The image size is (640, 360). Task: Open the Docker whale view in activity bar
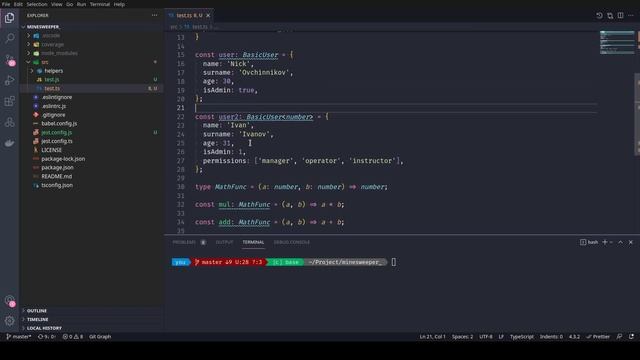[9, 143]
